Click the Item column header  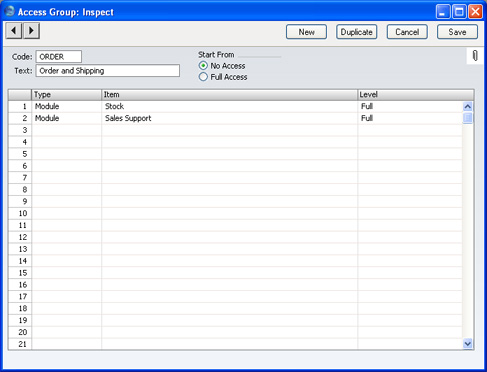(229, 95)
